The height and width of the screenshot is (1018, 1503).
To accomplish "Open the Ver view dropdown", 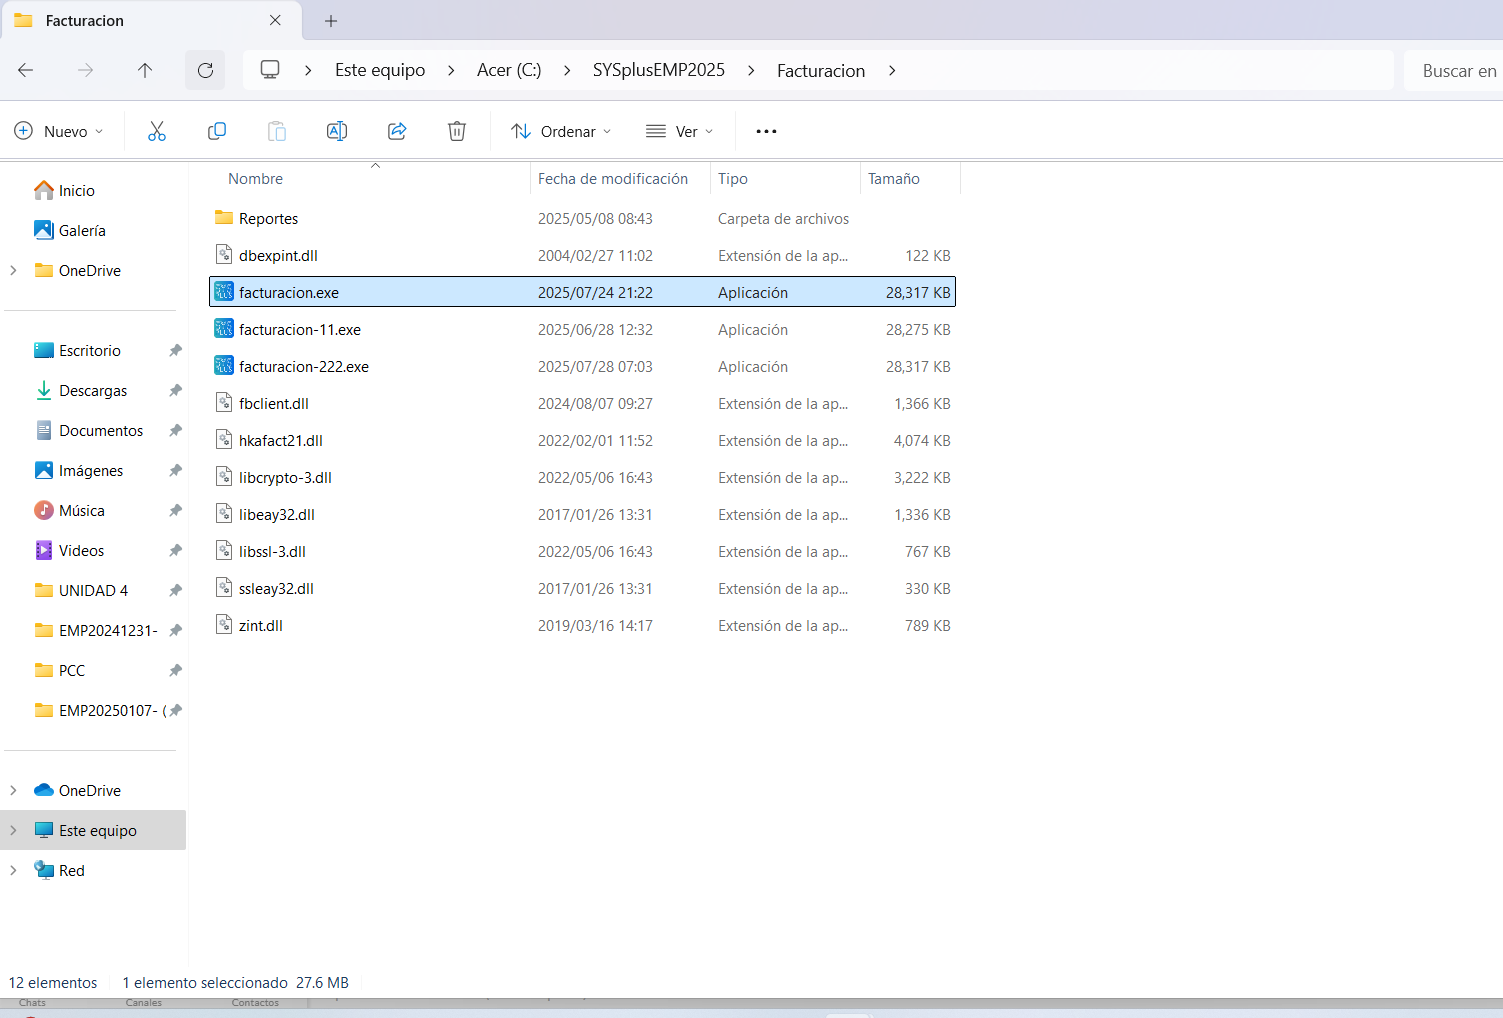I will pos(680,131).
